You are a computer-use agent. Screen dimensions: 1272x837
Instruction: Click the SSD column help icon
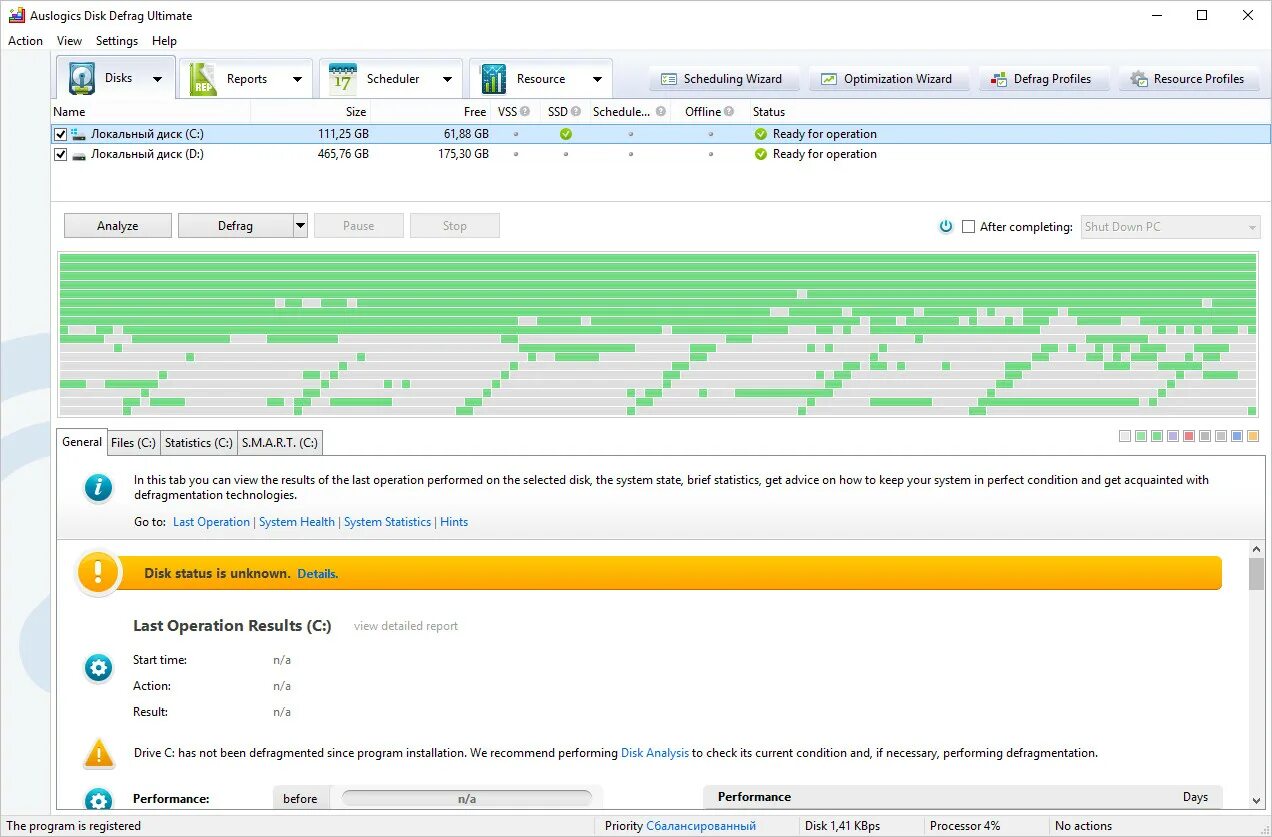(x=576, y=112)
